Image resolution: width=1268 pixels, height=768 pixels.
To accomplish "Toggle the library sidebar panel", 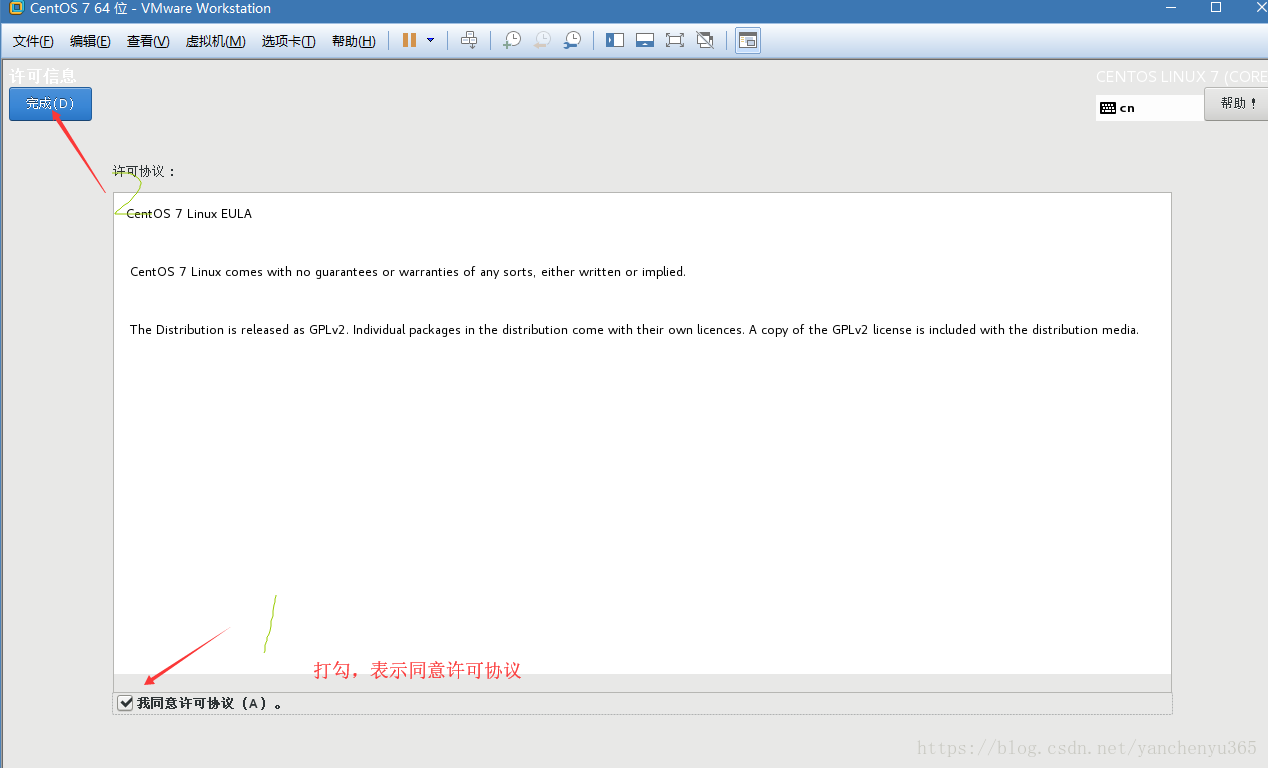I will 615,40.
